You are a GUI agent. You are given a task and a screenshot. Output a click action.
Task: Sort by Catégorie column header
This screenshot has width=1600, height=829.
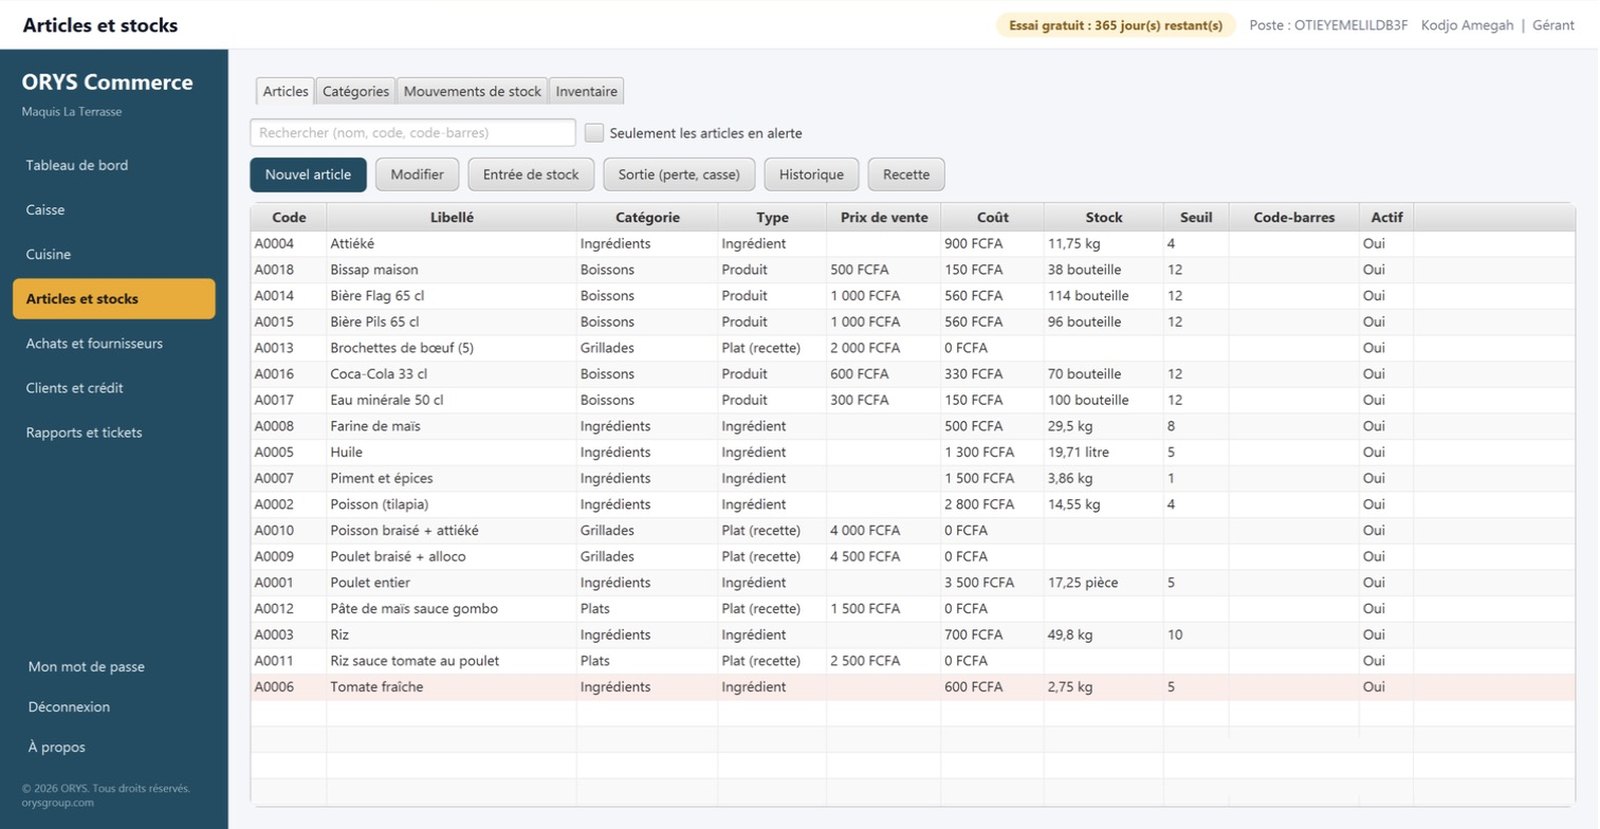(x=647, y=217)
